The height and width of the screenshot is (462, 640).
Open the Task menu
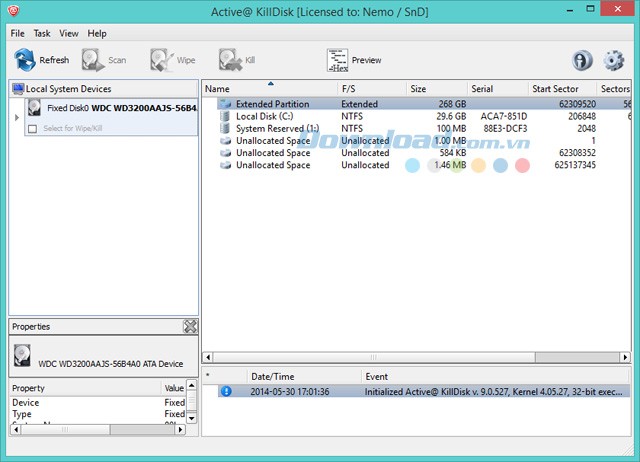coord(42,33)
